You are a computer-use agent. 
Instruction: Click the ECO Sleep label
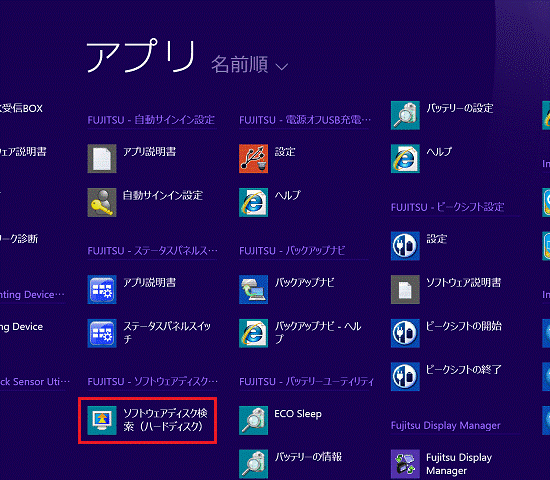click(298, 414)
